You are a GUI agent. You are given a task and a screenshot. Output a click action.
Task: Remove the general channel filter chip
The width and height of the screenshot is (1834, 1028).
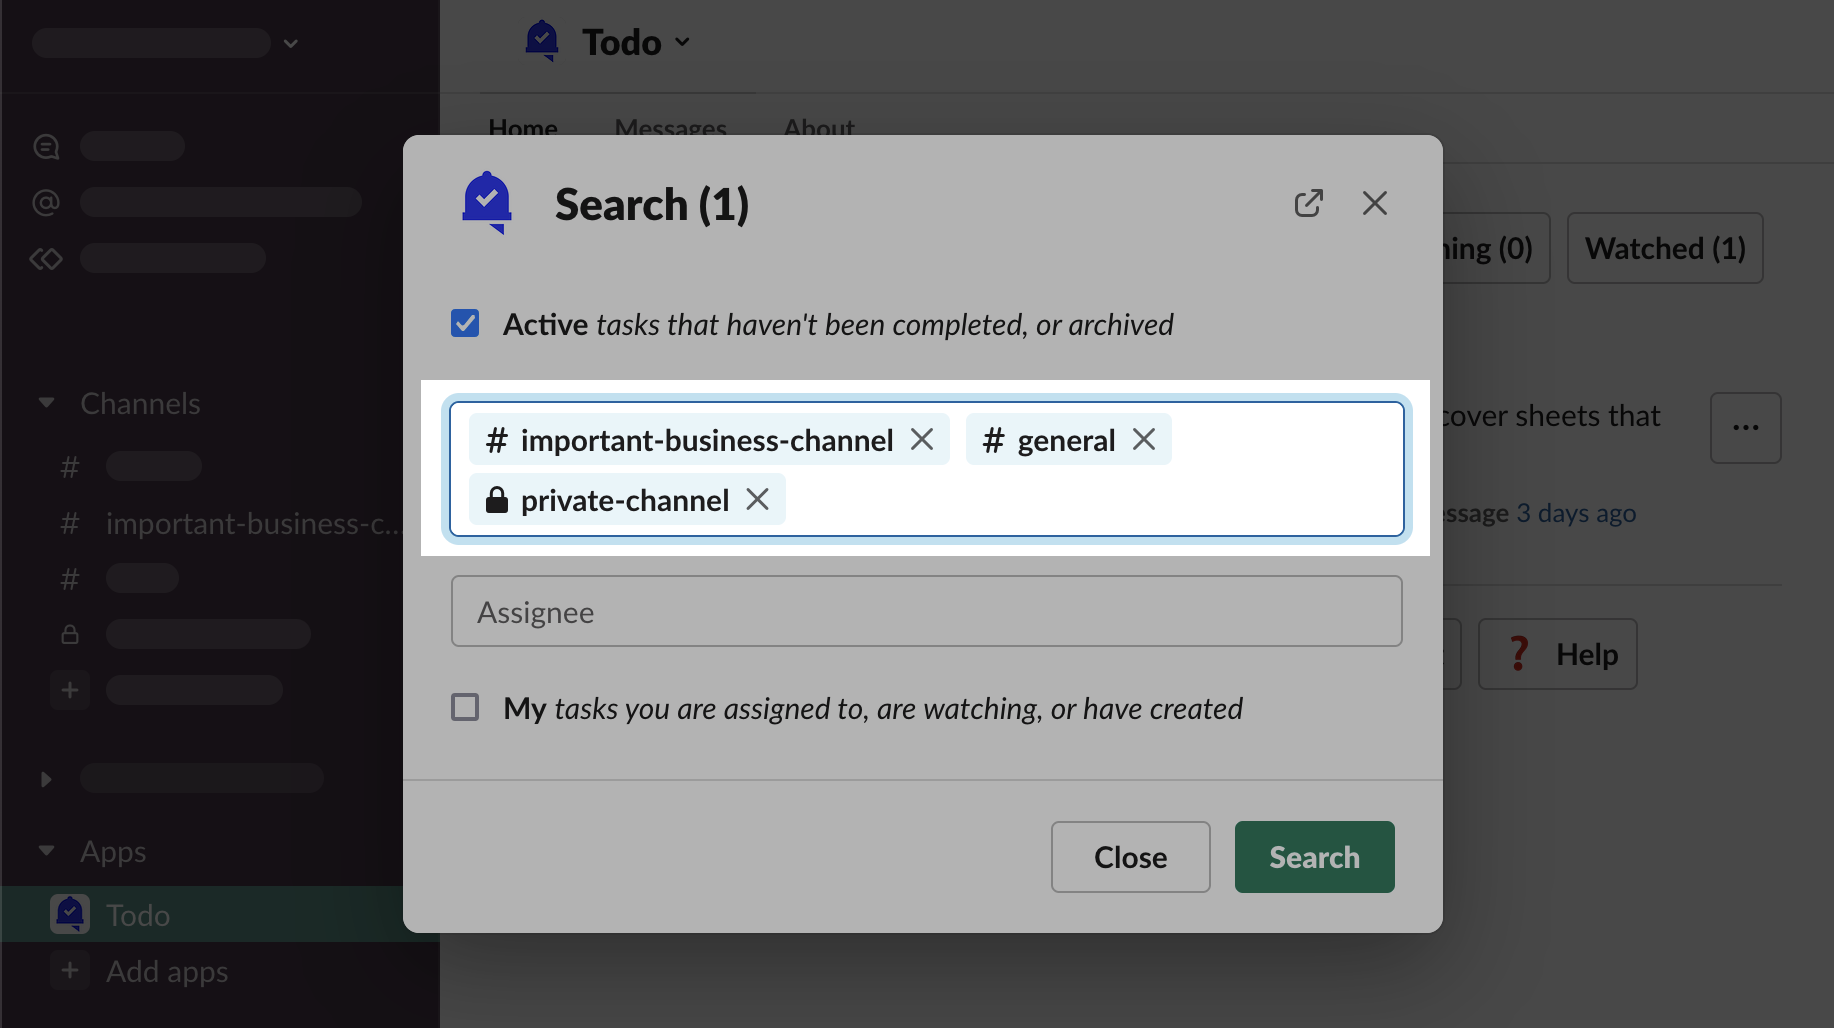[x=1144, y=439]
